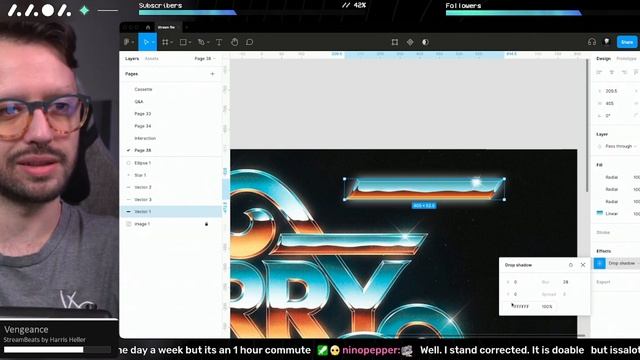
Task: Open the Pass through blend mode dropdown
Action: (621, 146)
